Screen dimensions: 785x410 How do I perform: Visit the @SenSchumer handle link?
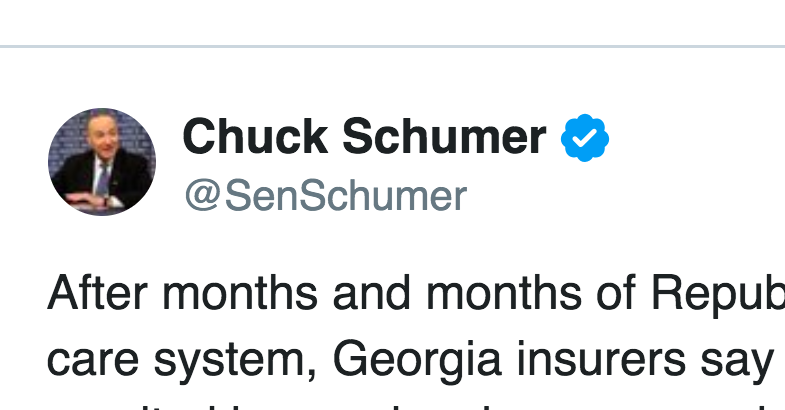coord(326,196)
